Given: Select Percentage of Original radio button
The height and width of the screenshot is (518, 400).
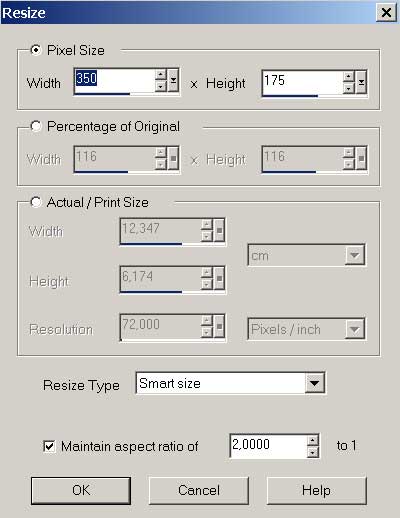Looking at the screenshot, I should click(x=36, y=126).
